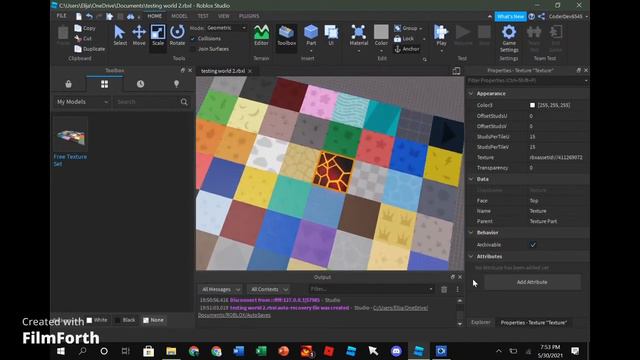Click the Copy clipboard button
Viewport: 640px width, 360px height.
click(85, 28)
